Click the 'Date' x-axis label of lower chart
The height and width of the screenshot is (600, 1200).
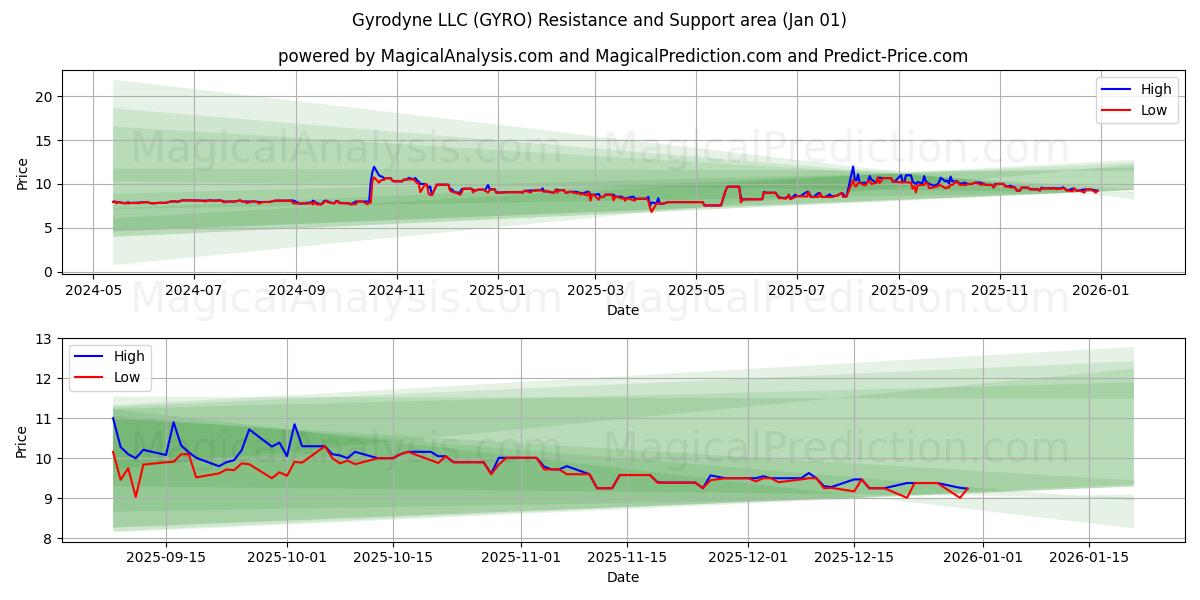pos(623,577)
